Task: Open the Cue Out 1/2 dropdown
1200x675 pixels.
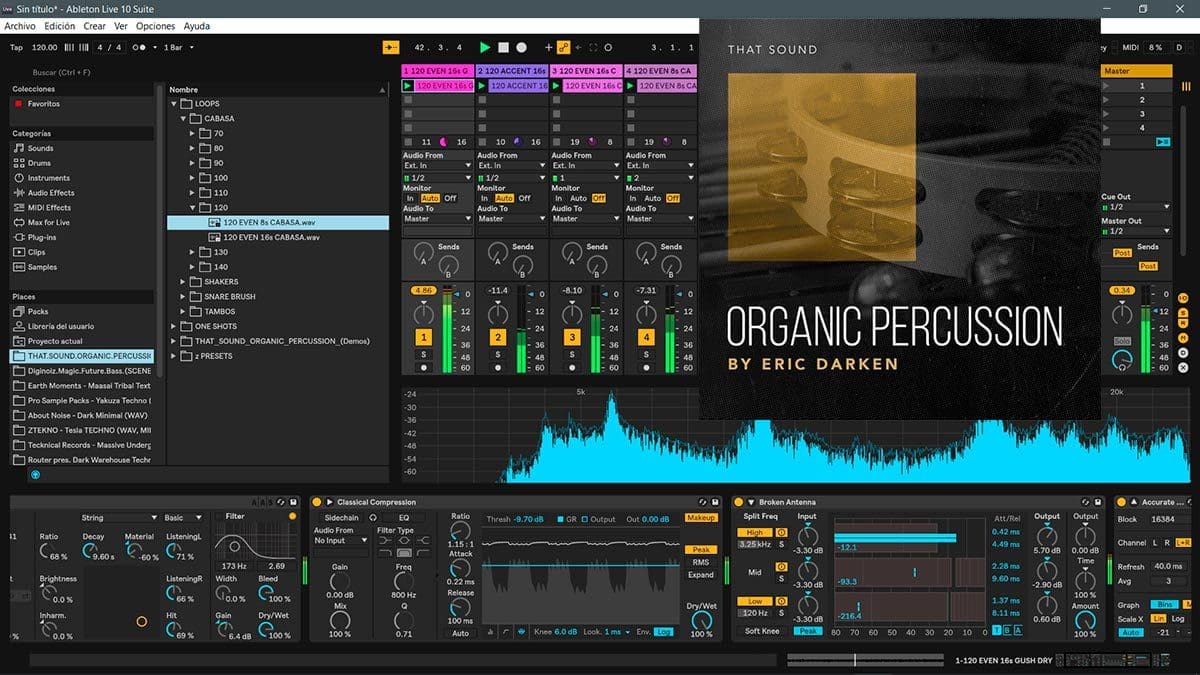Action: pyautogui.click(x=1135, y=207)
